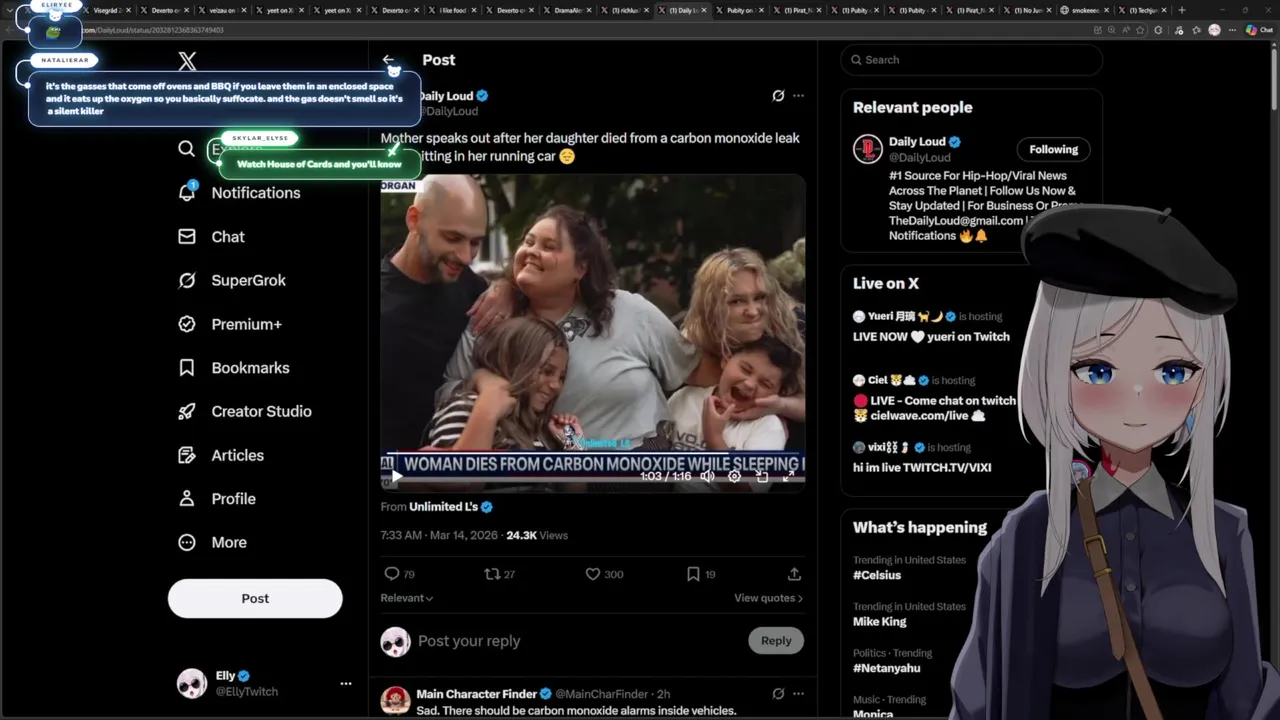Like the post with 300 likes
1280x720 pixels.
[593, 574]
